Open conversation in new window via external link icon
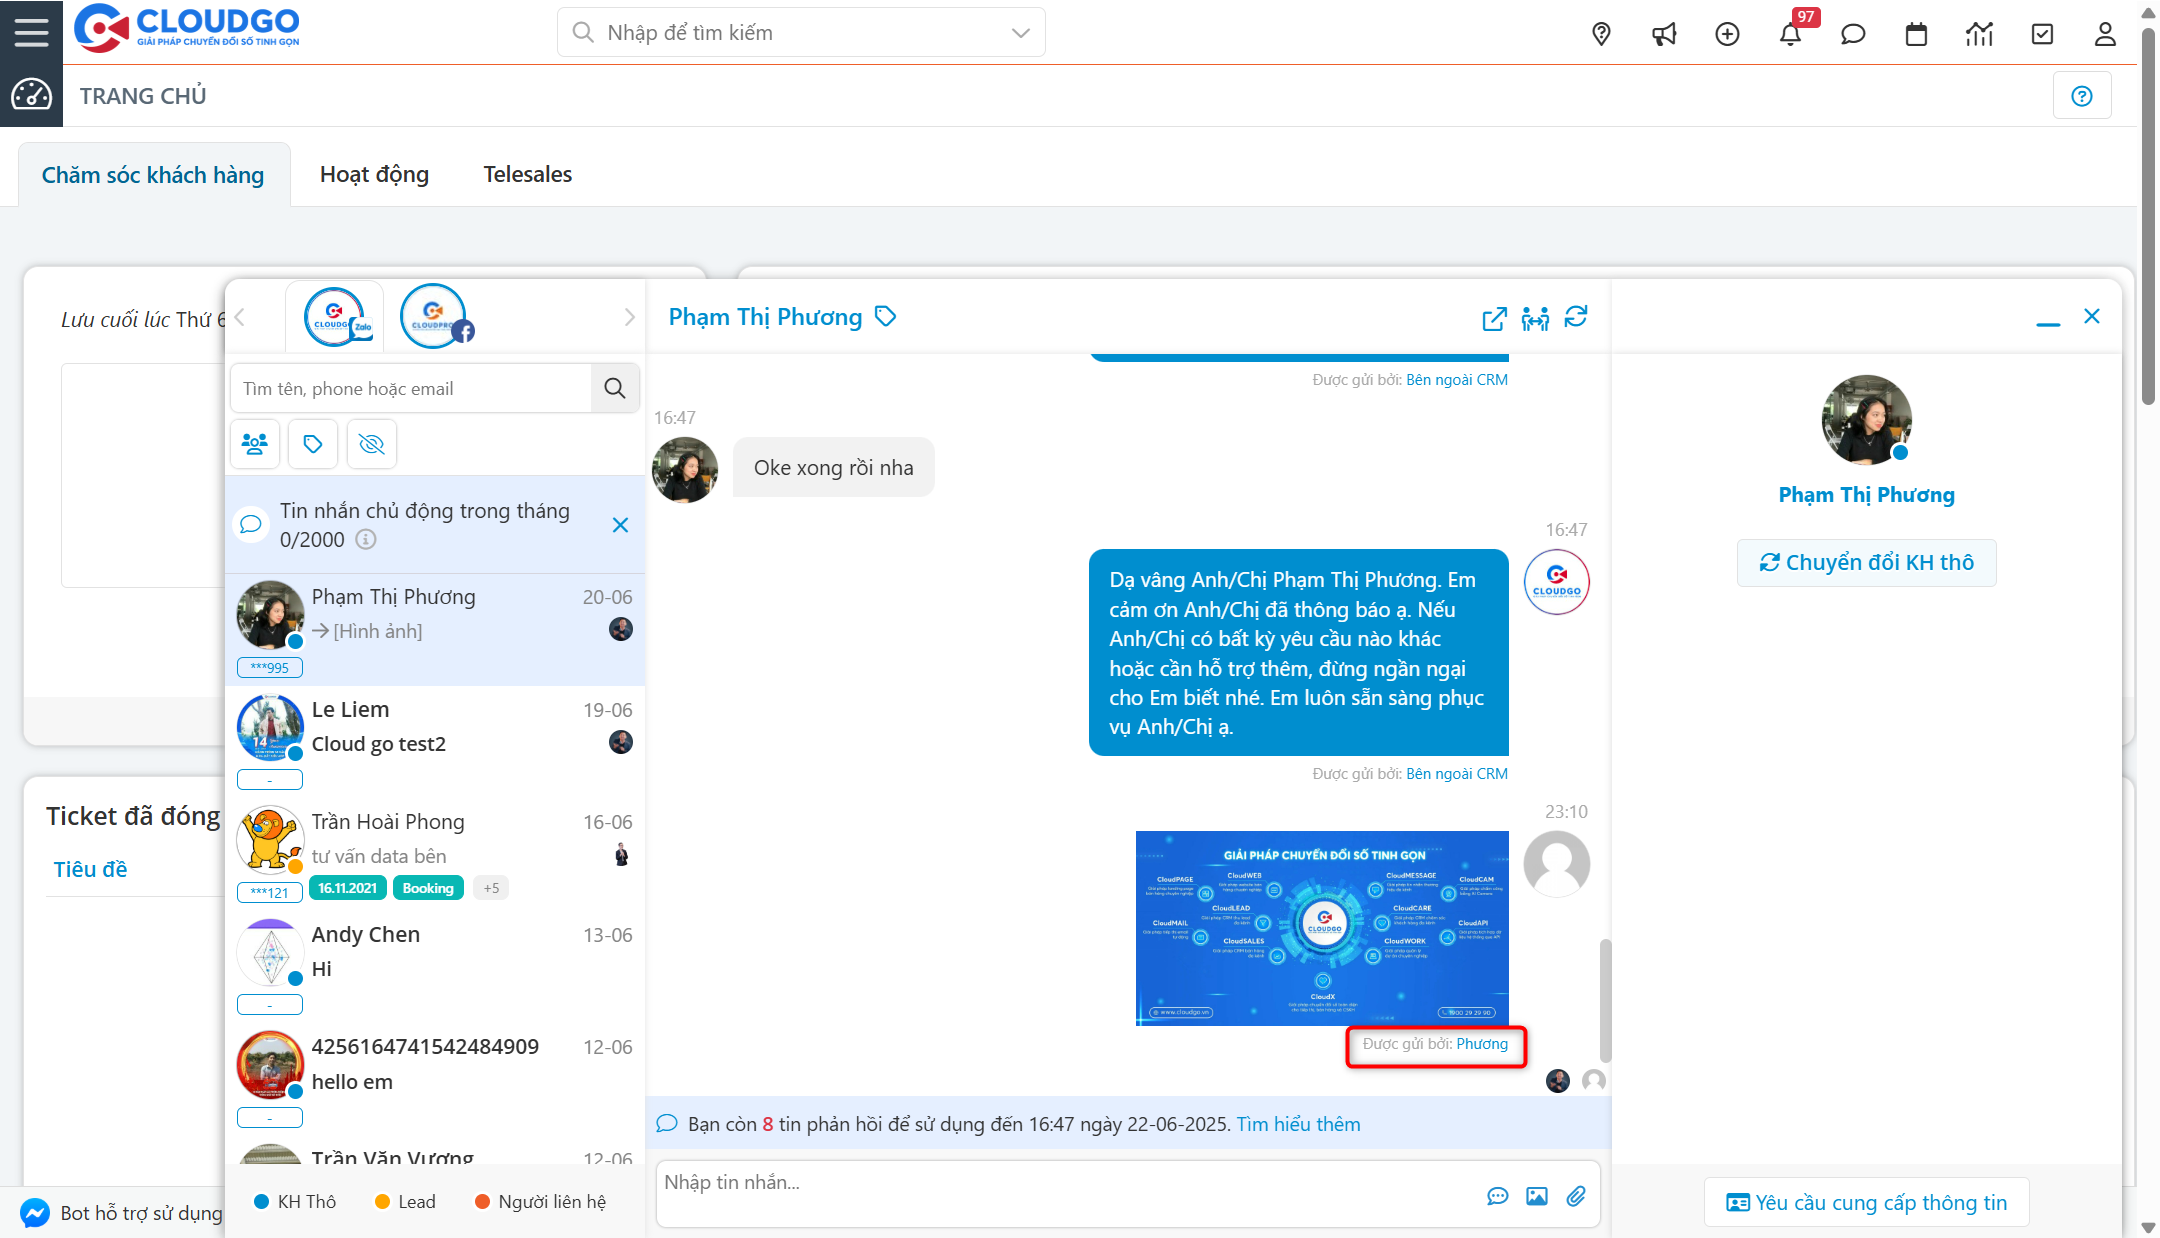Screen dimensions: 2160x1238 pyautogui.click(x=1493, y=319)
